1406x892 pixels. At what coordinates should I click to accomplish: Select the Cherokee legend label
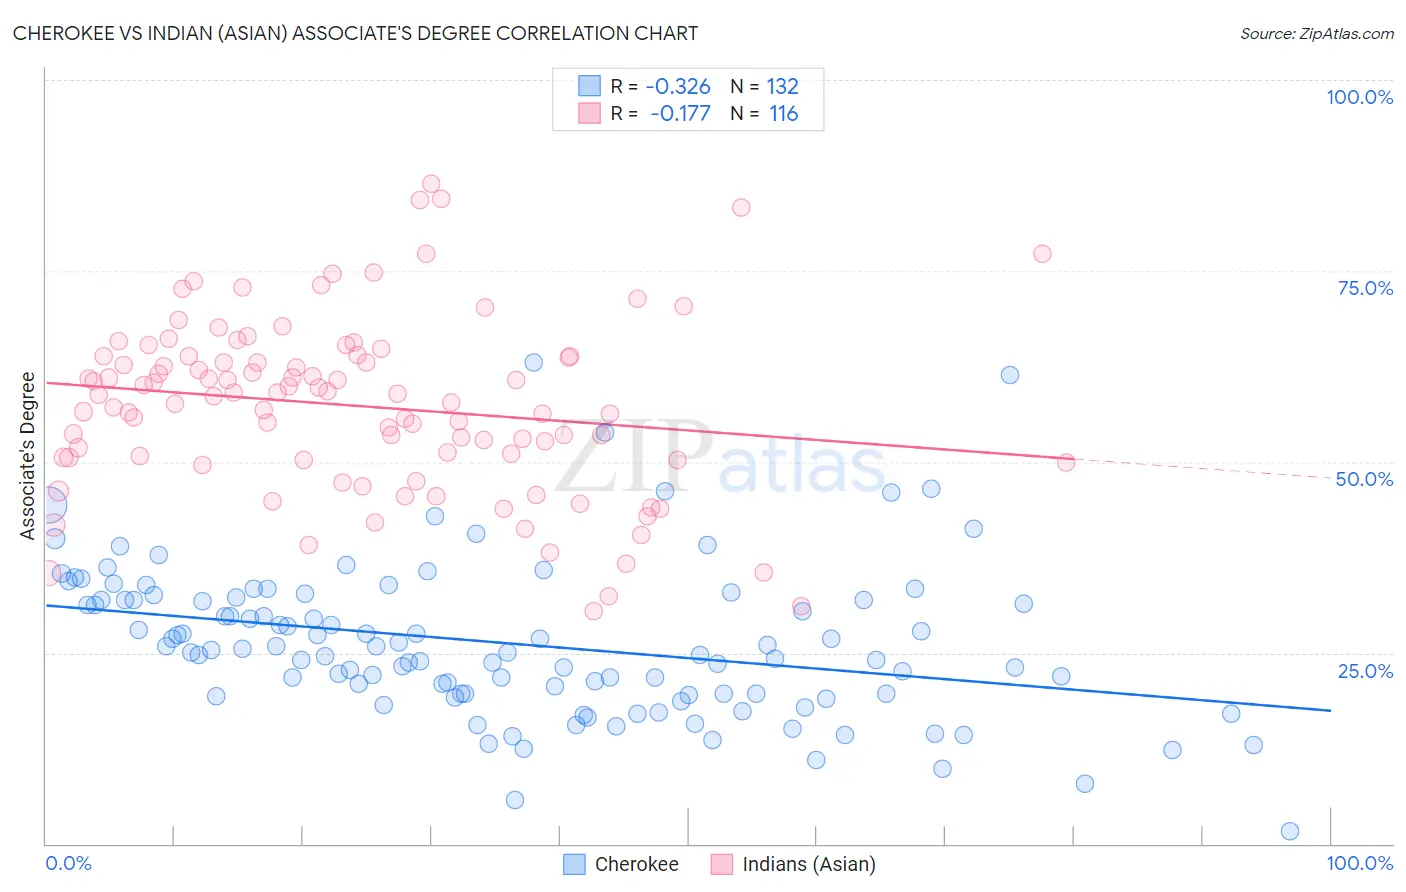coord(637,864)
